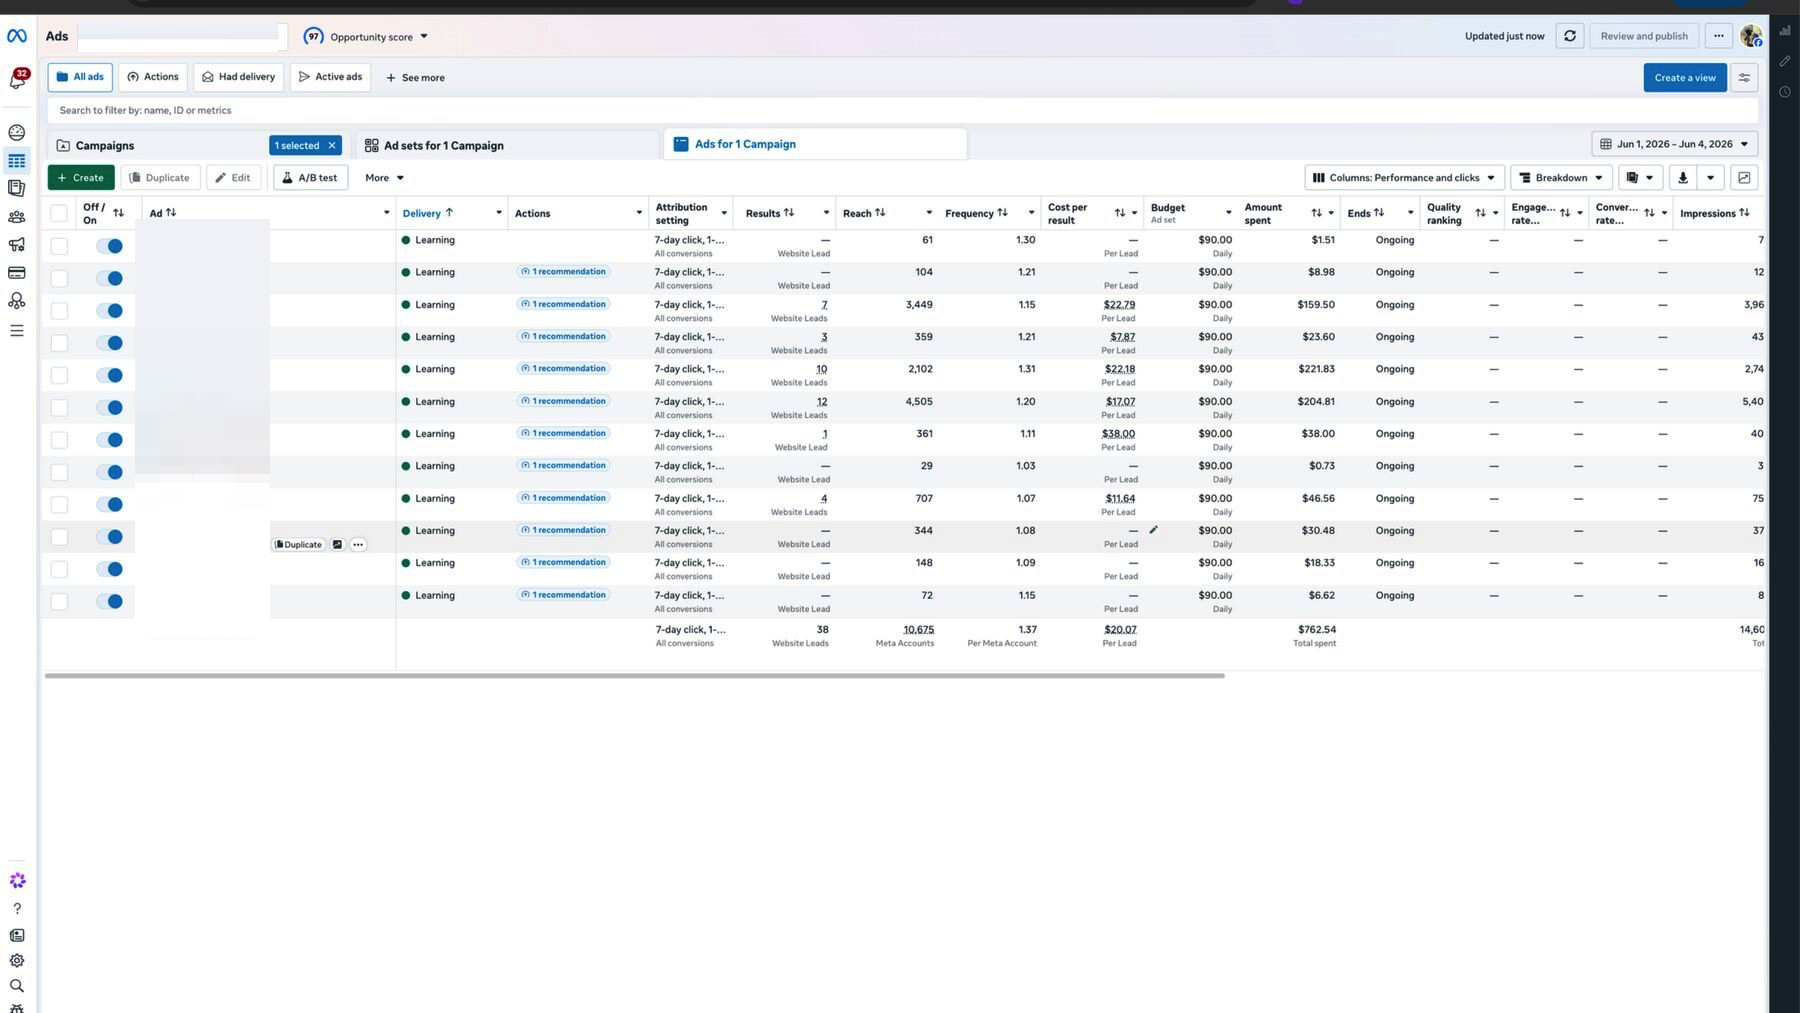The image size is (1800, 1013).
Task: Open view filter settings icon next to Create a view
Action: tap(1744, 77)
